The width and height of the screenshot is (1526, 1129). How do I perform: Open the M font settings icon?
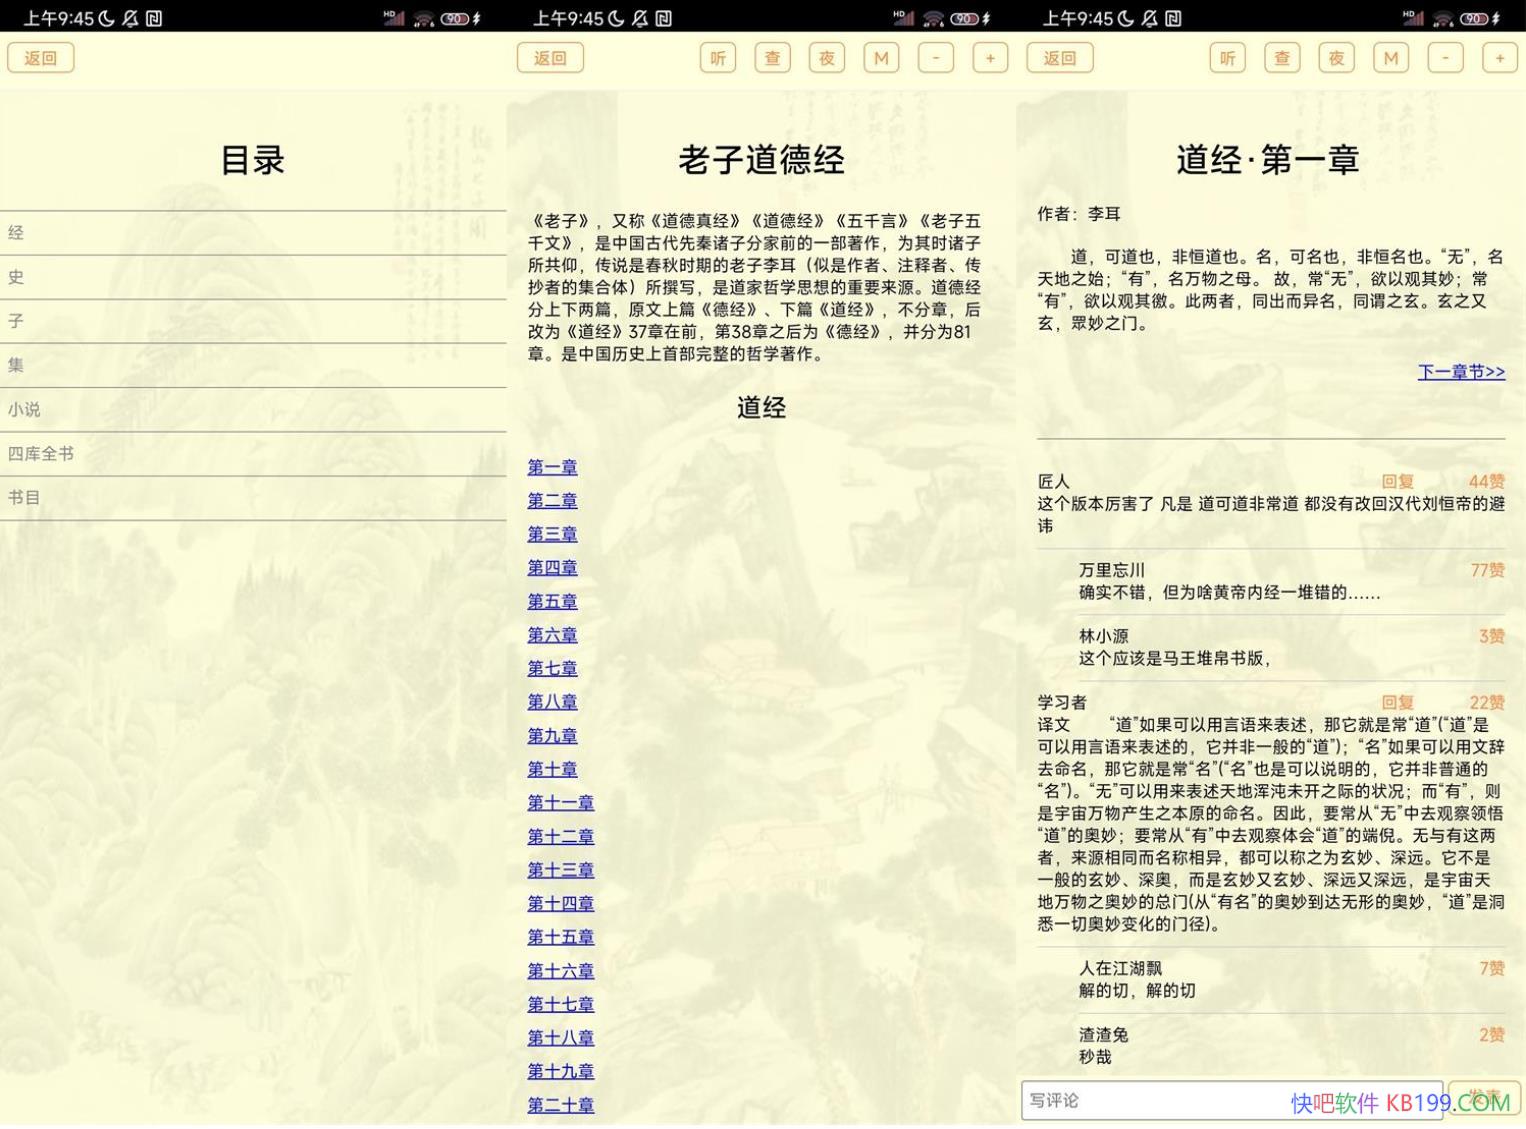pos(881,57)
